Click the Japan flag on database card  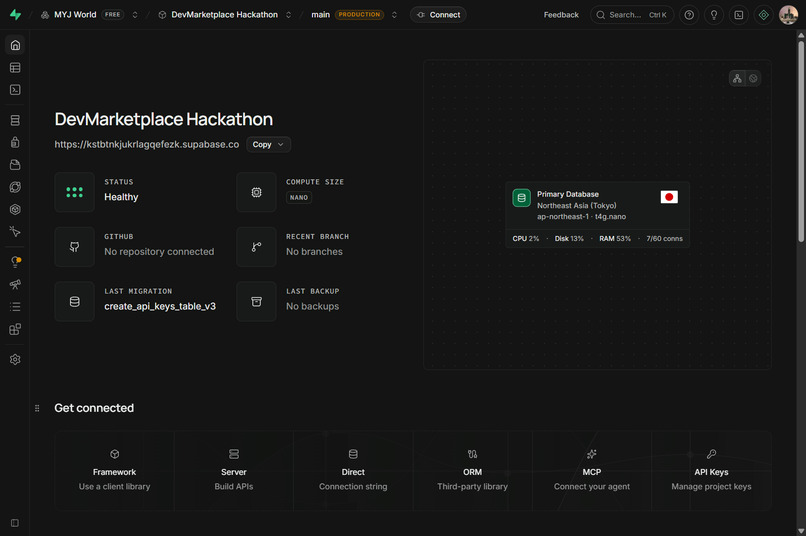point(669,197)
